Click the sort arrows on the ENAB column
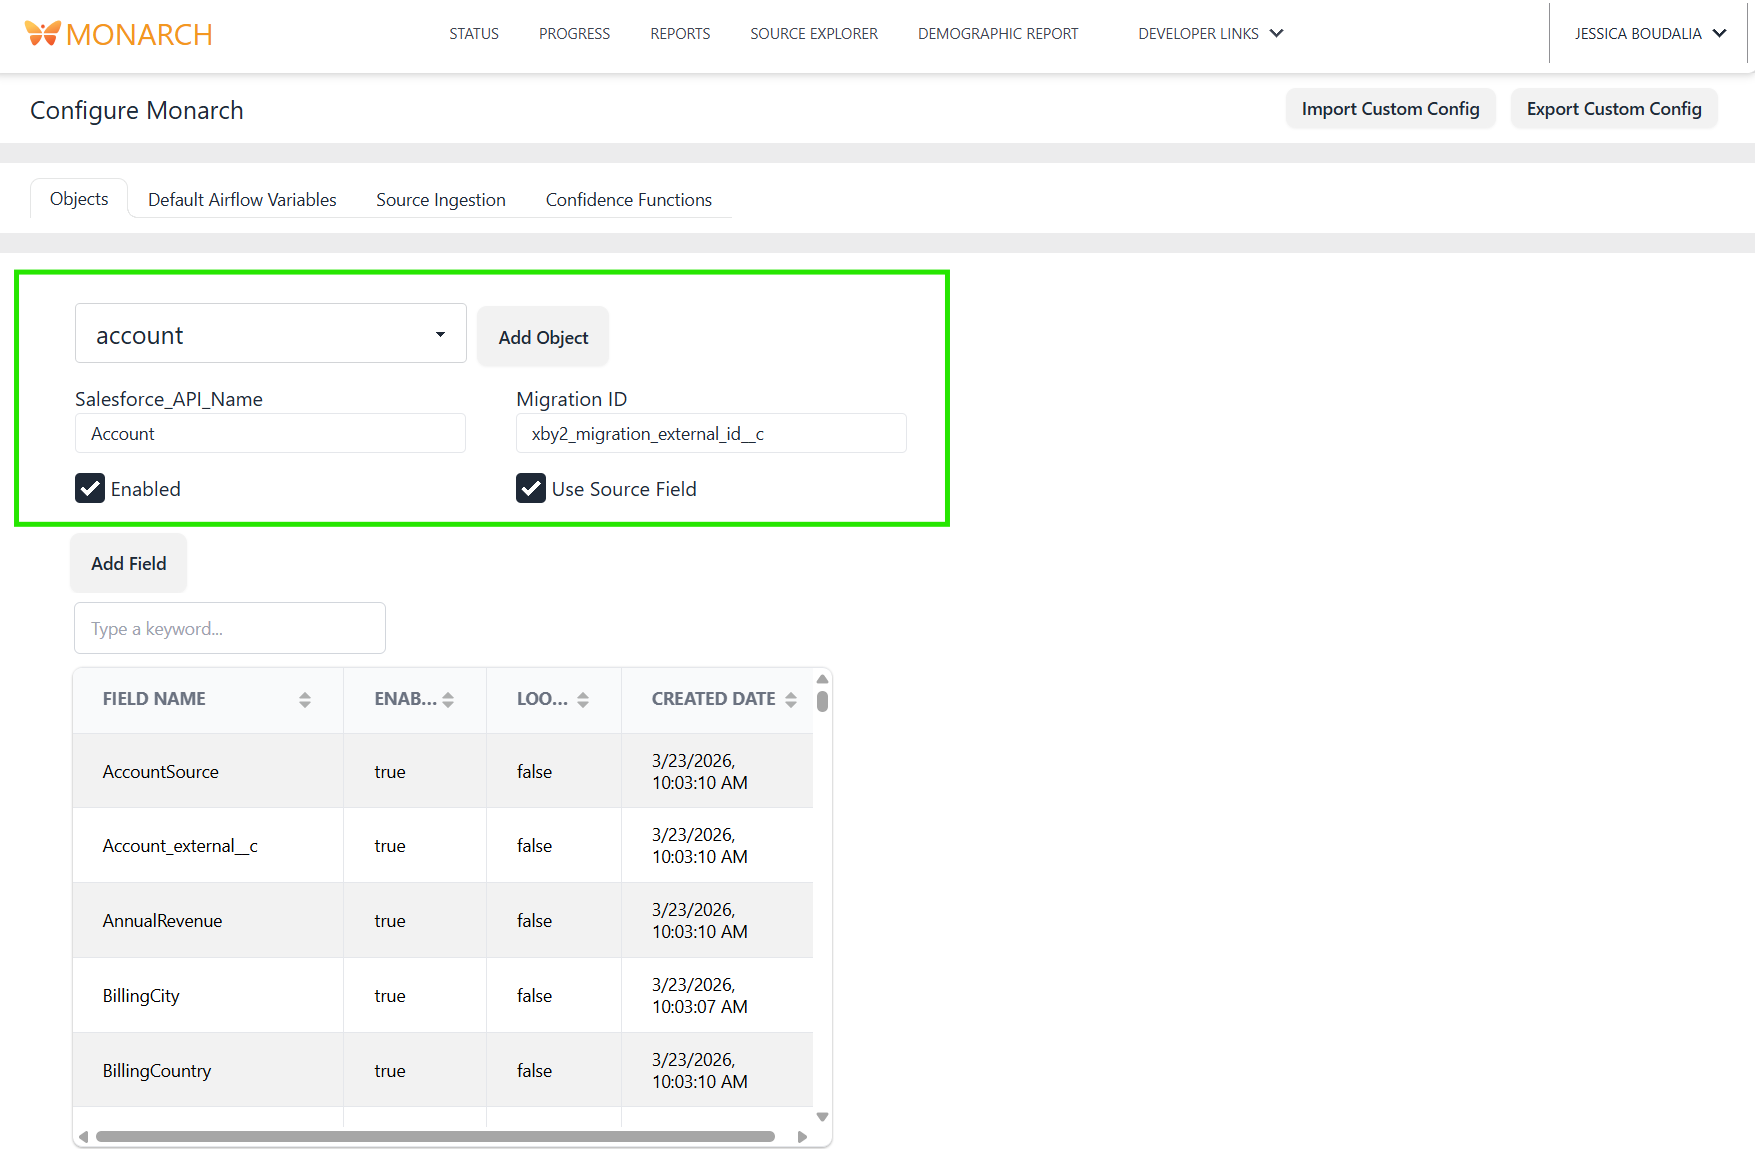 (x=446, y=699)
